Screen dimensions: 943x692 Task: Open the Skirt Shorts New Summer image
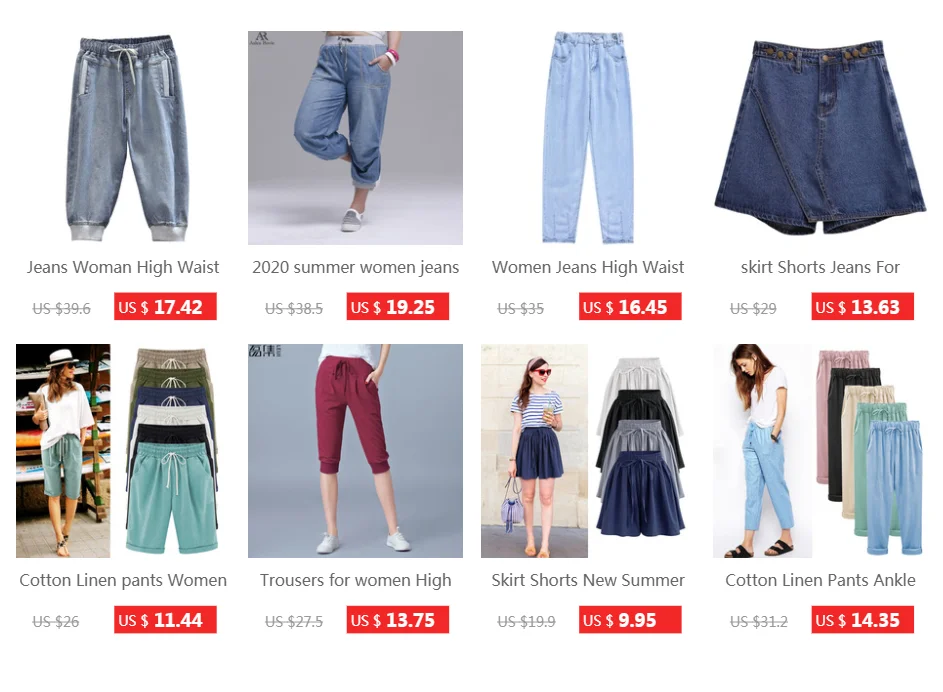[x=588, y=451]
